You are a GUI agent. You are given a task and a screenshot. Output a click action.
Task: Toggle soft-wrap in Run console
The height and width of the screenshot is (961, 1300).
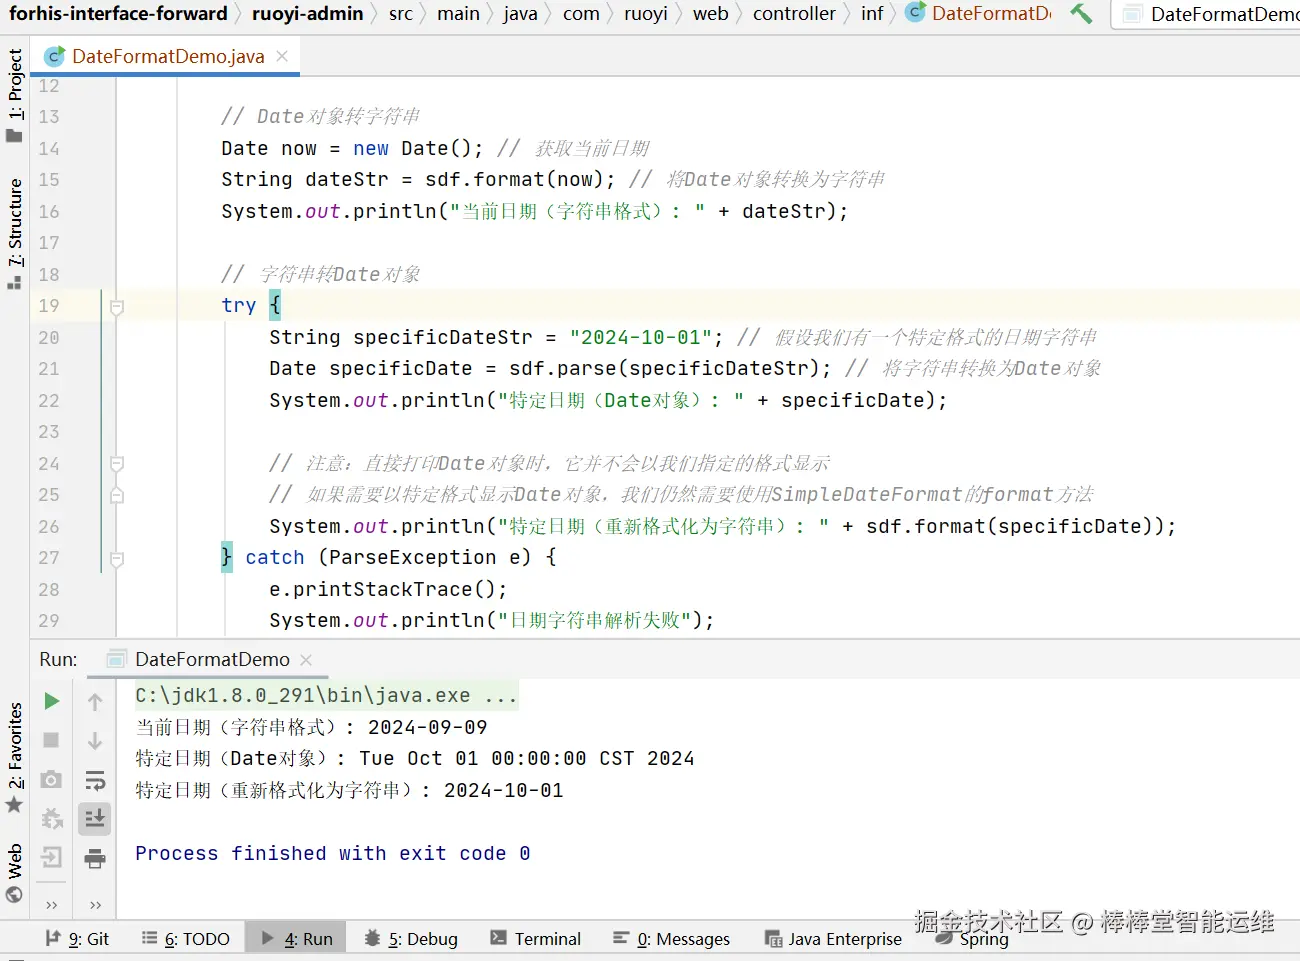(x=95, y=780)
